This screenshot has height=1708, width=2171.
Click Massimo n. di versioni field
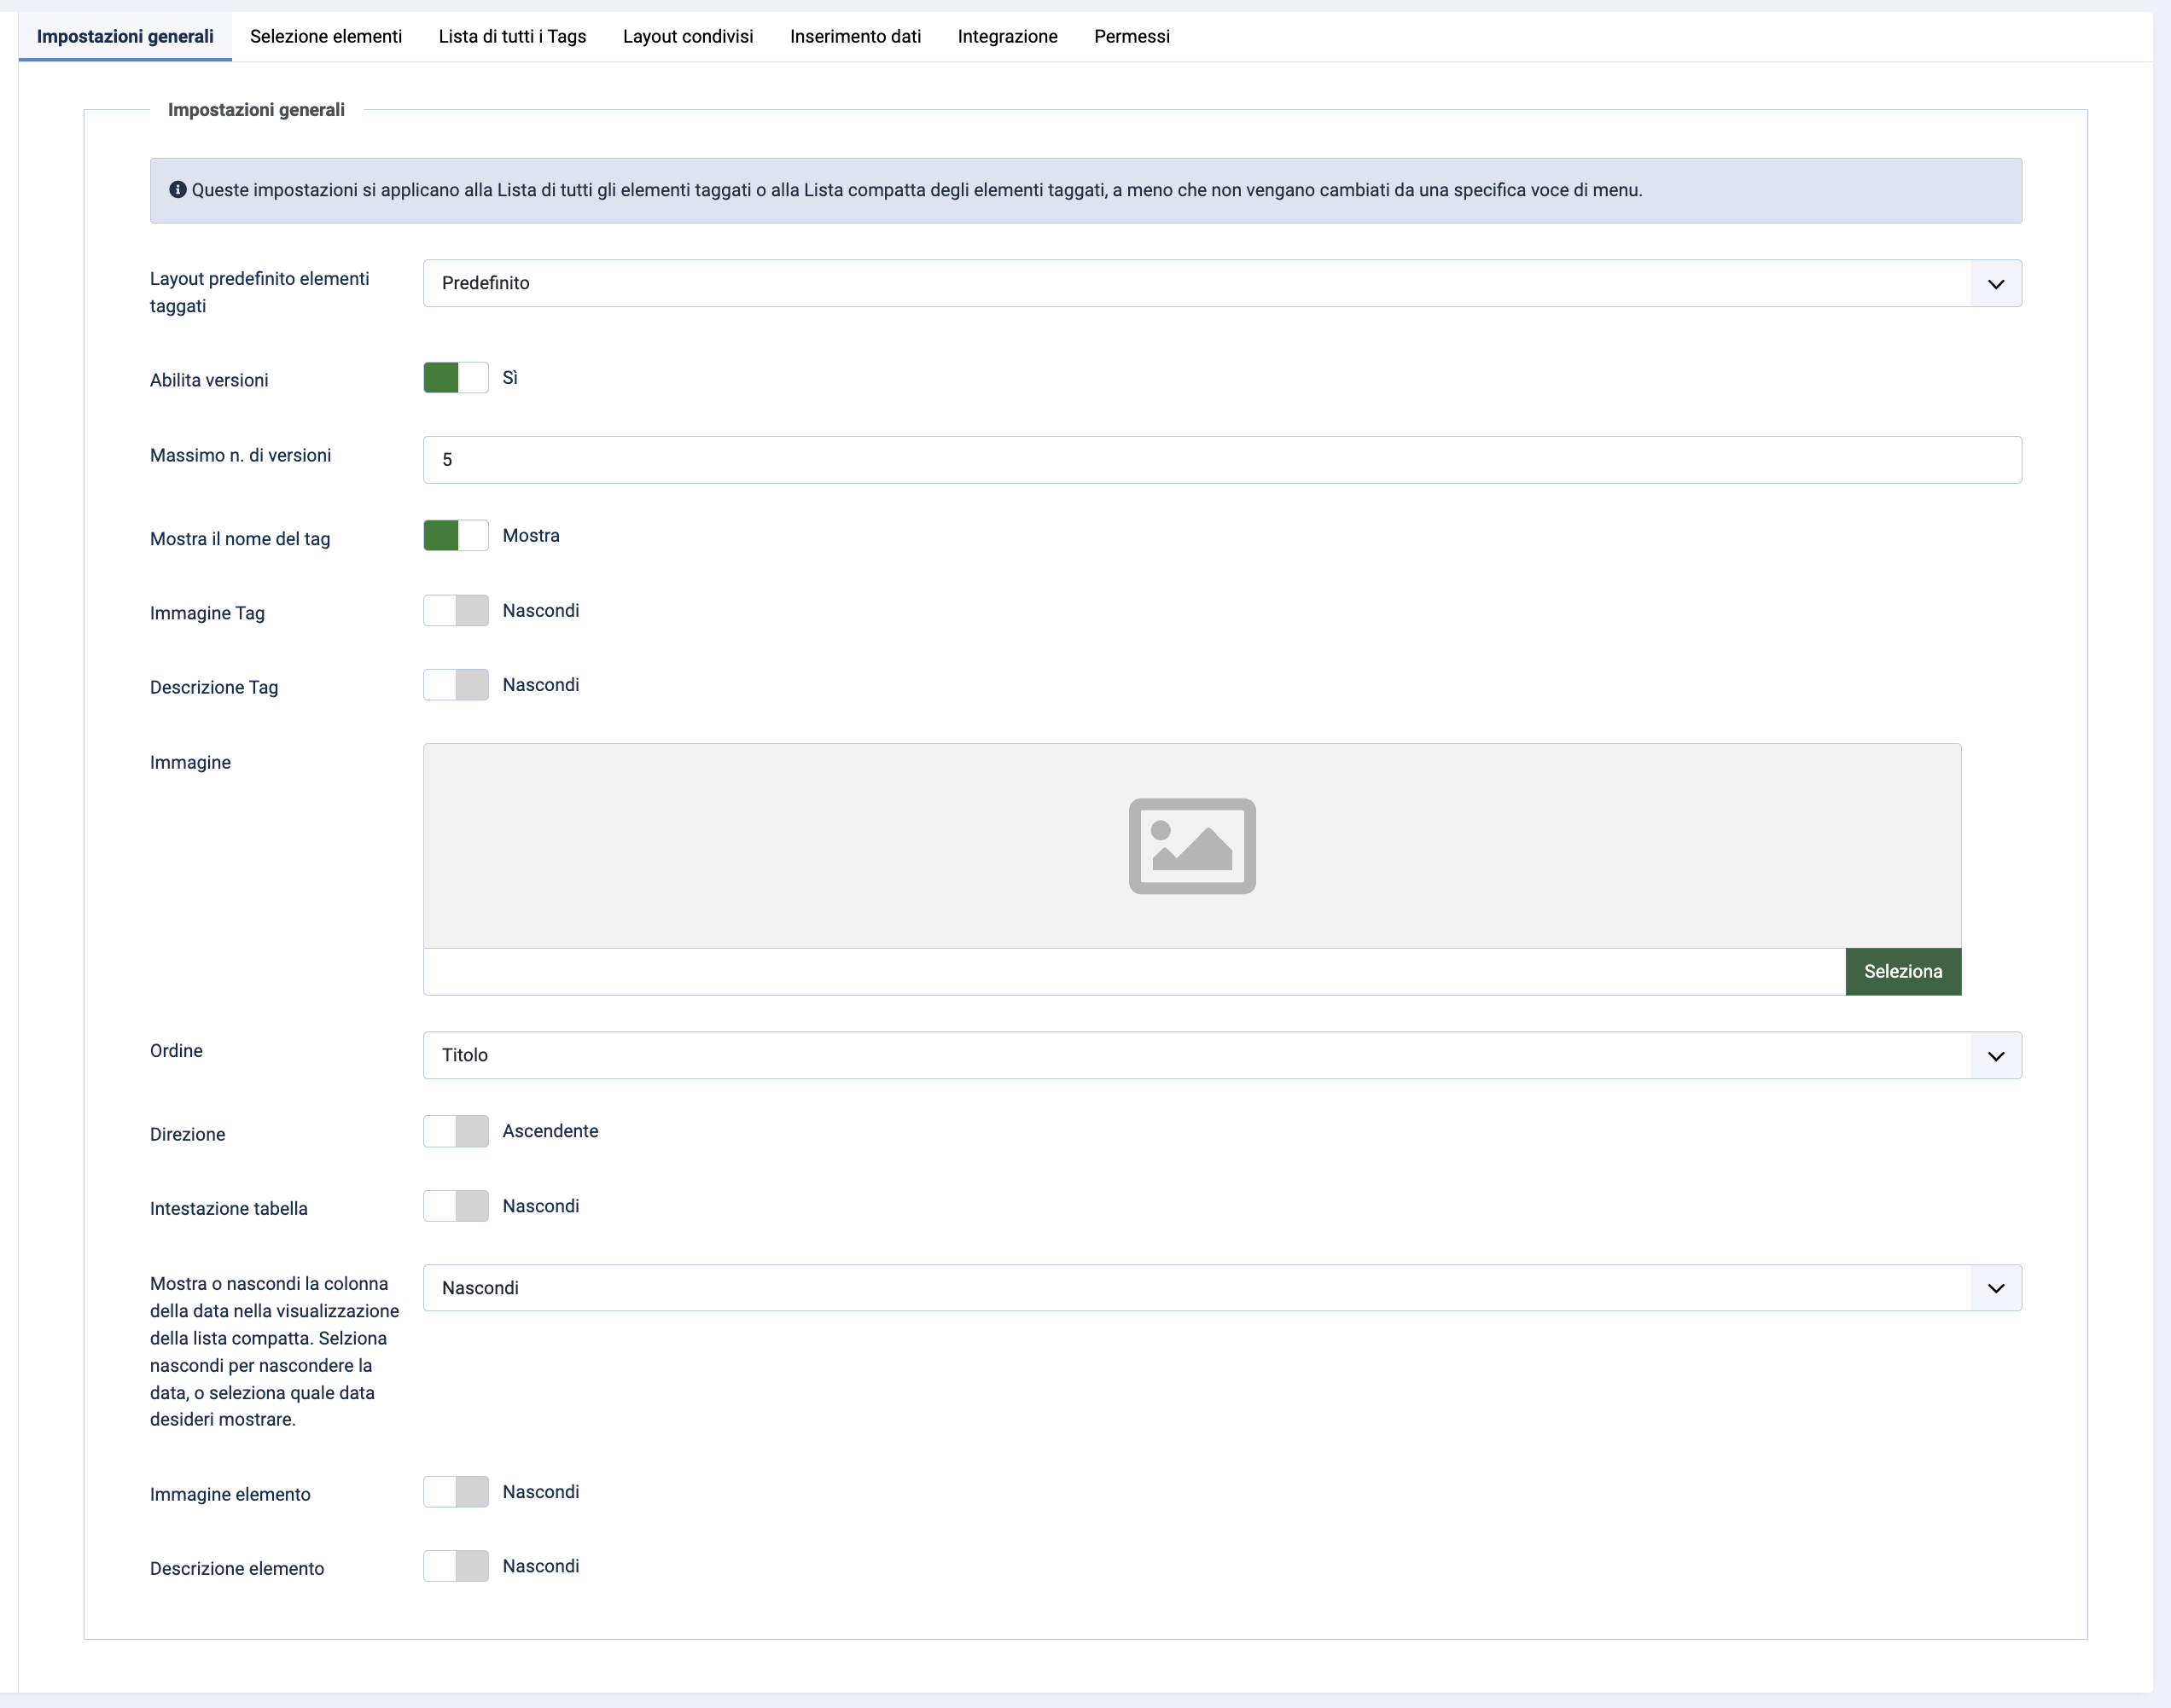pyautogui.click(x=1222, y=460)
